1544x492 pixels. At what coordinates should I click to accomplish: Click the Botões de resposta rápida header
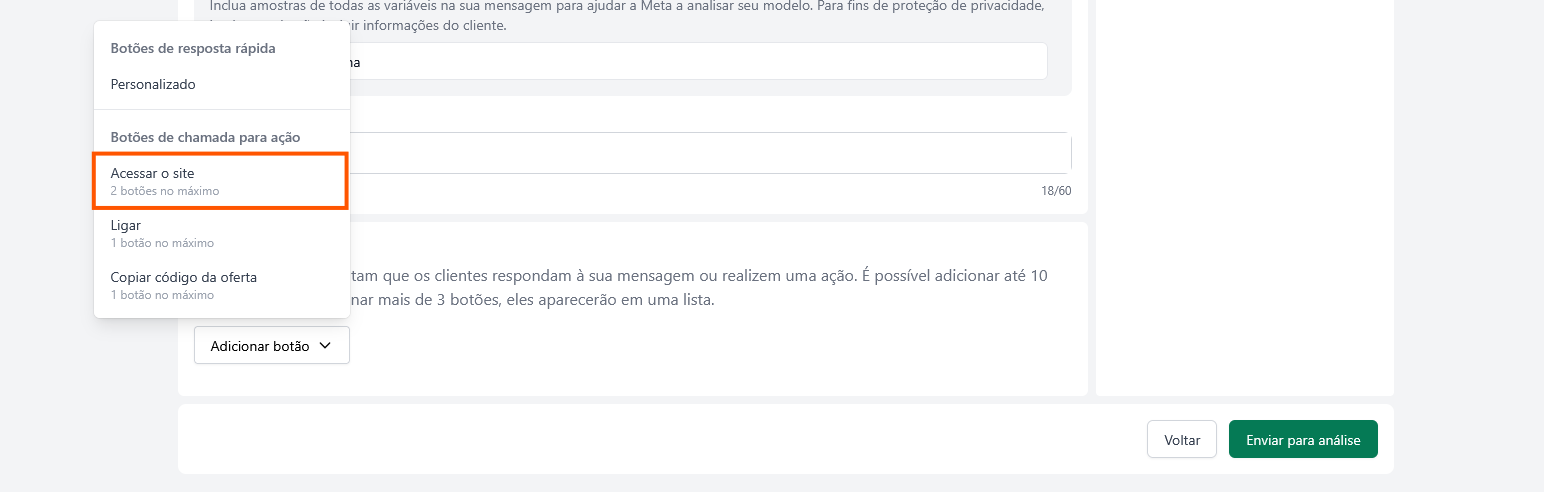(193, 48)
